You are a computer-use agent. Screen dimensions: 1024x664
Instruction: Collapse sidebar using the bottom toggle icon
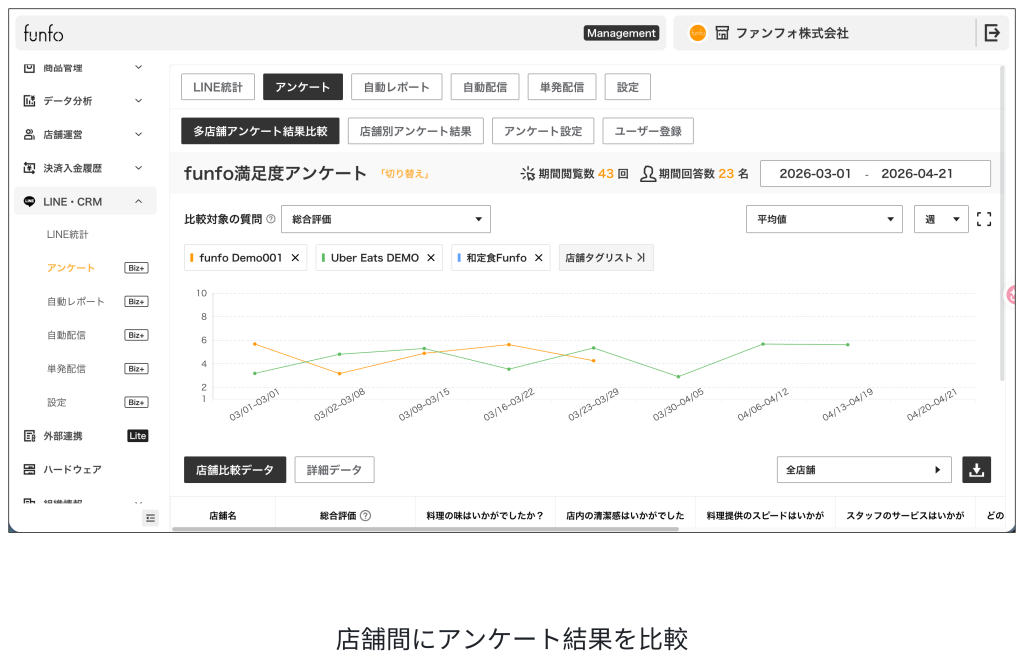click(150, 517)
